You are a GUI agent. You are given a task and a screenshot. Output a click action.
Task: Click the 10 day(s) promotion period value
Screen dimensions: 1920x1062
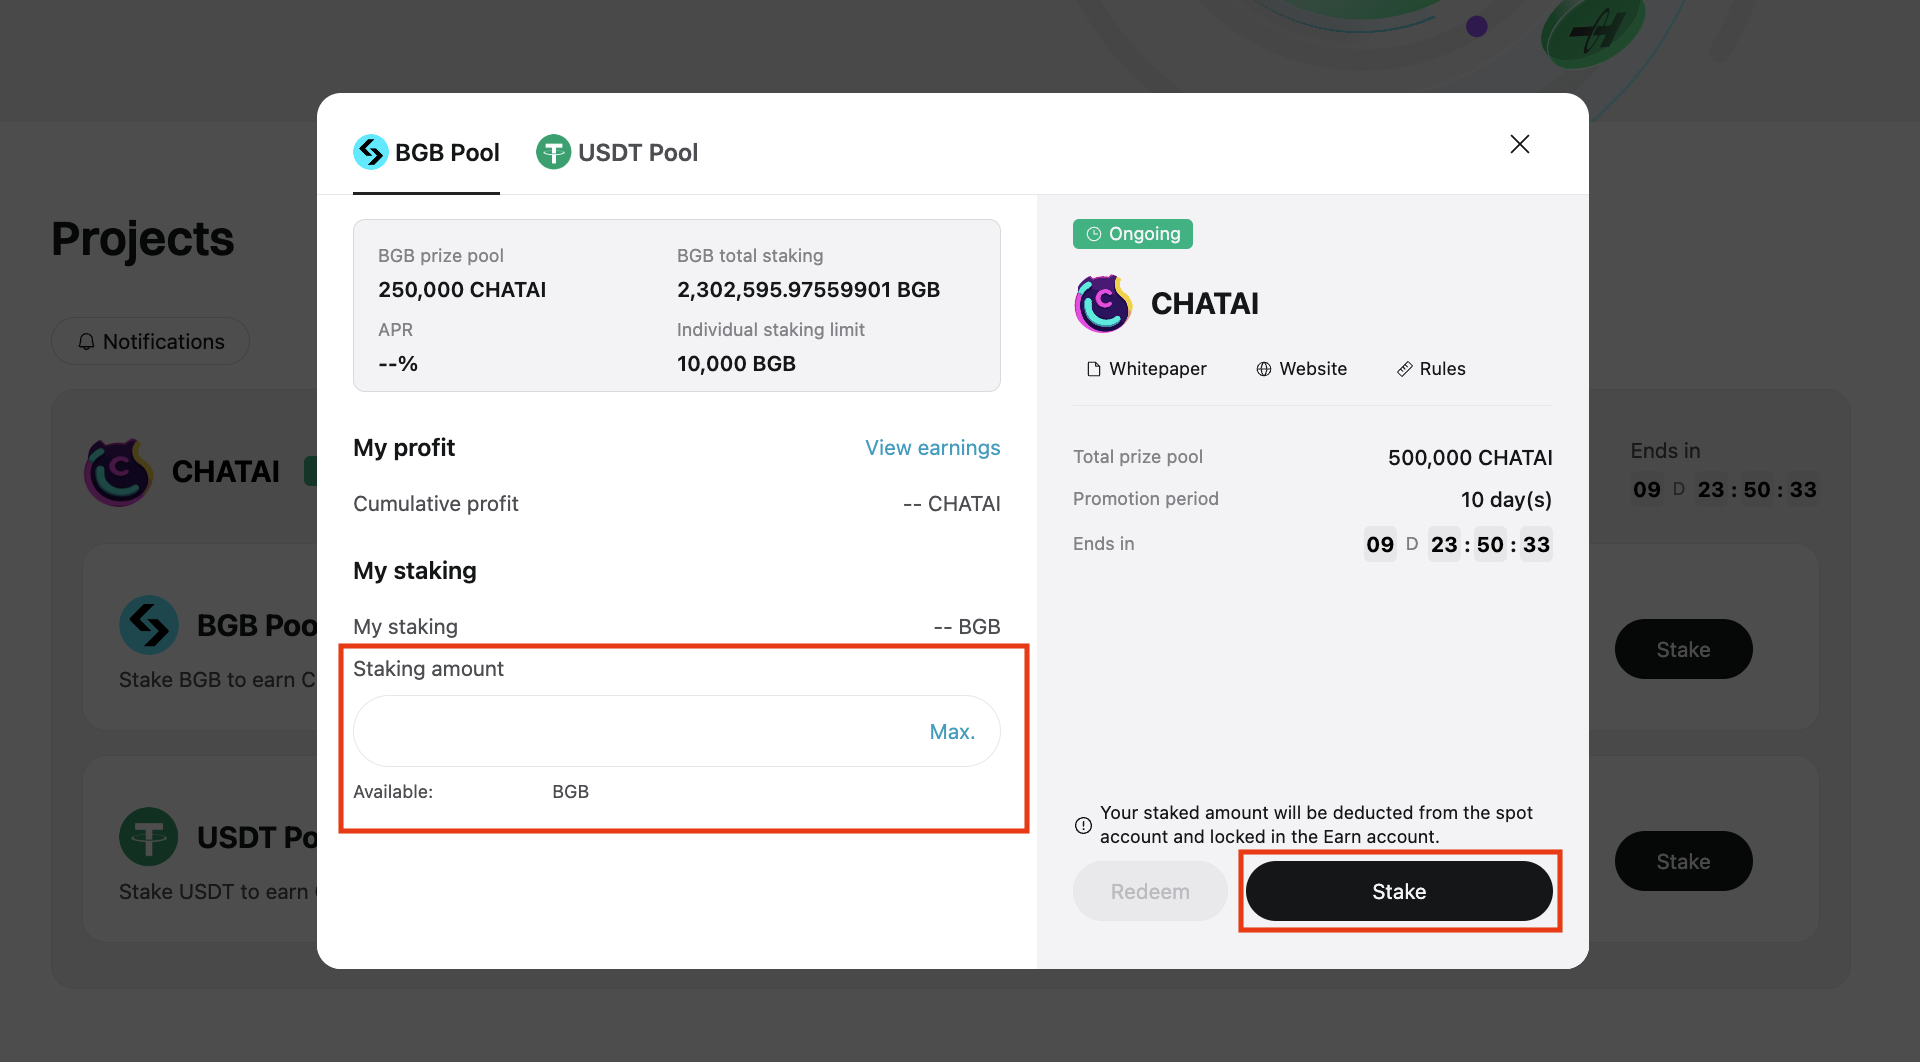[x=1506, y=500]
